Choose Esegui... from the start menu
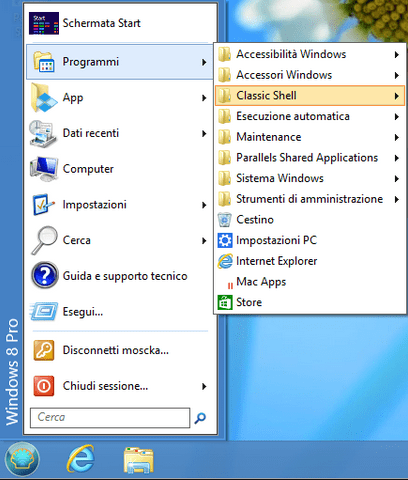 pyautogui.click(x=120, y=311)
